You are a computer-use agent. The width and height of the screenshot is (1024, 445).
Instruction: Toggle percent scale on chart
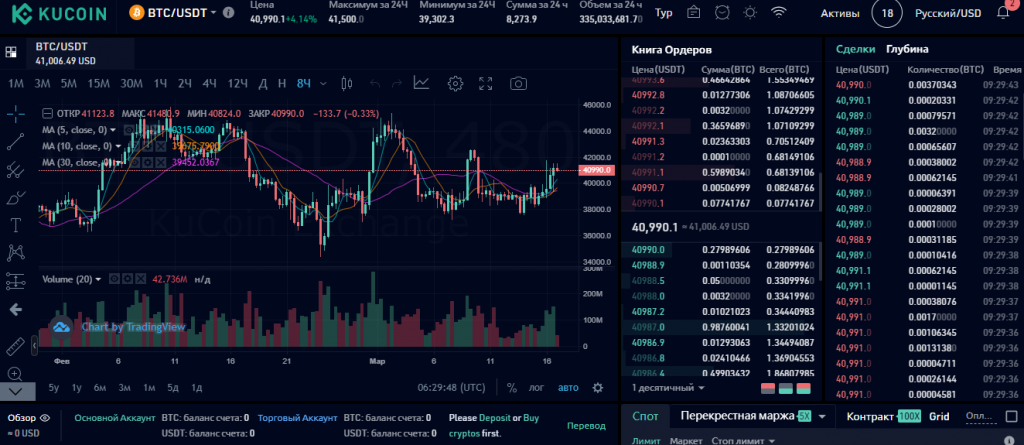512,387
